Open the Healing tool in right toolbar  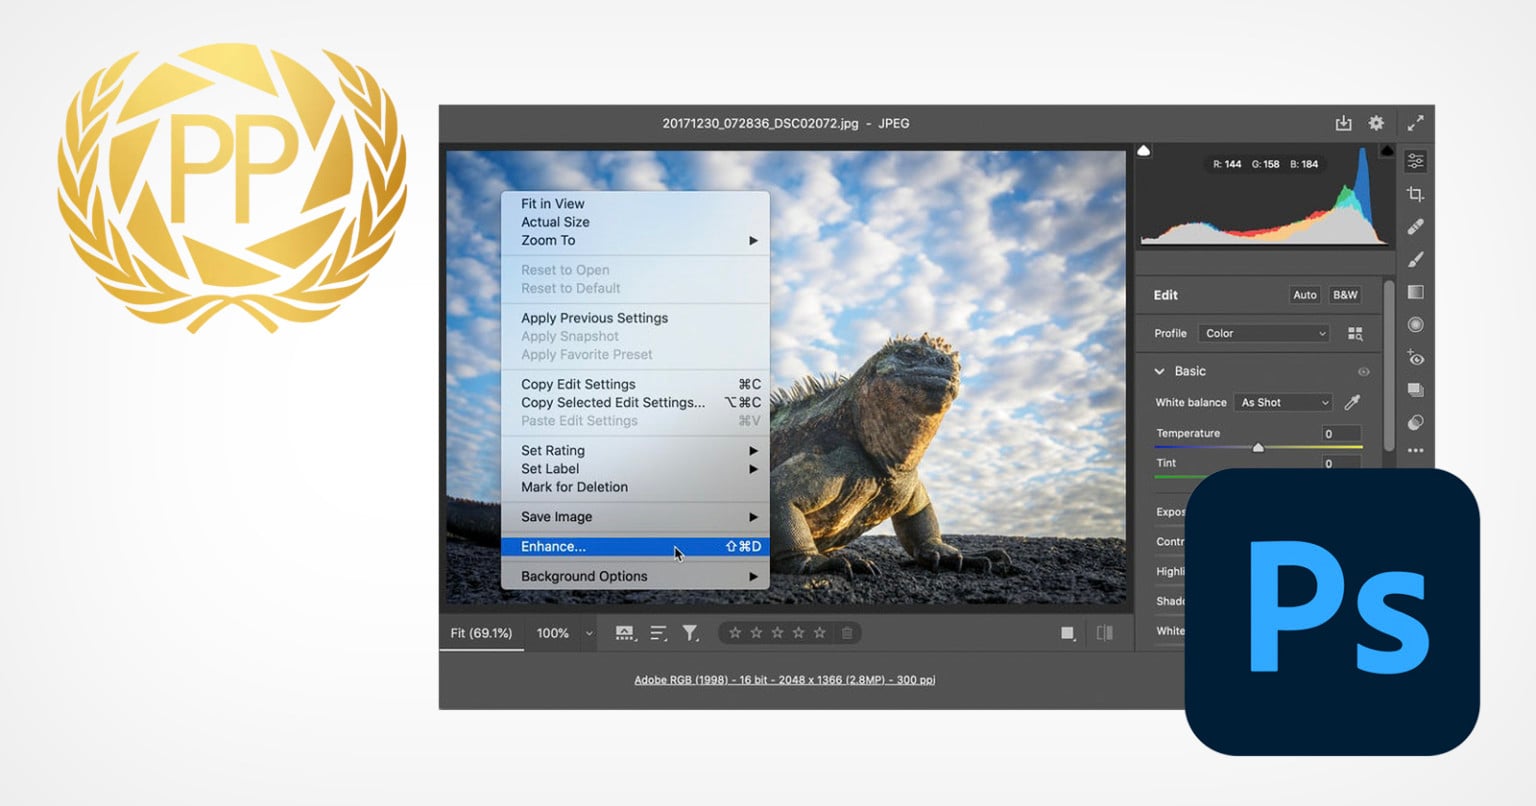tap(1415, 228)
